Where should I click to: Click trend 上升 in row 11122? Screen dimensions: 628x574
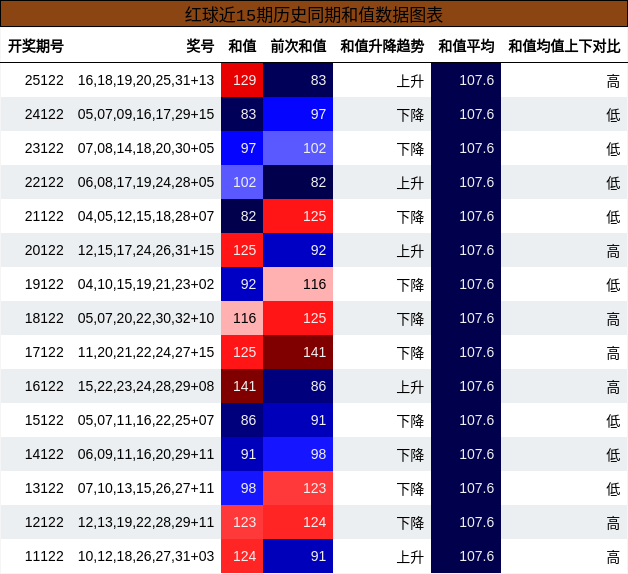pyautogui.click(x=410, y=558)
